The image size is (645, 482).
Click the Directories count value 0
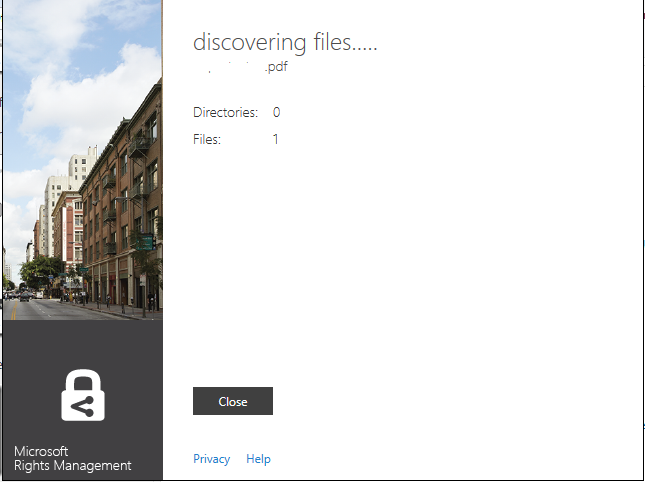pos(276,113)
